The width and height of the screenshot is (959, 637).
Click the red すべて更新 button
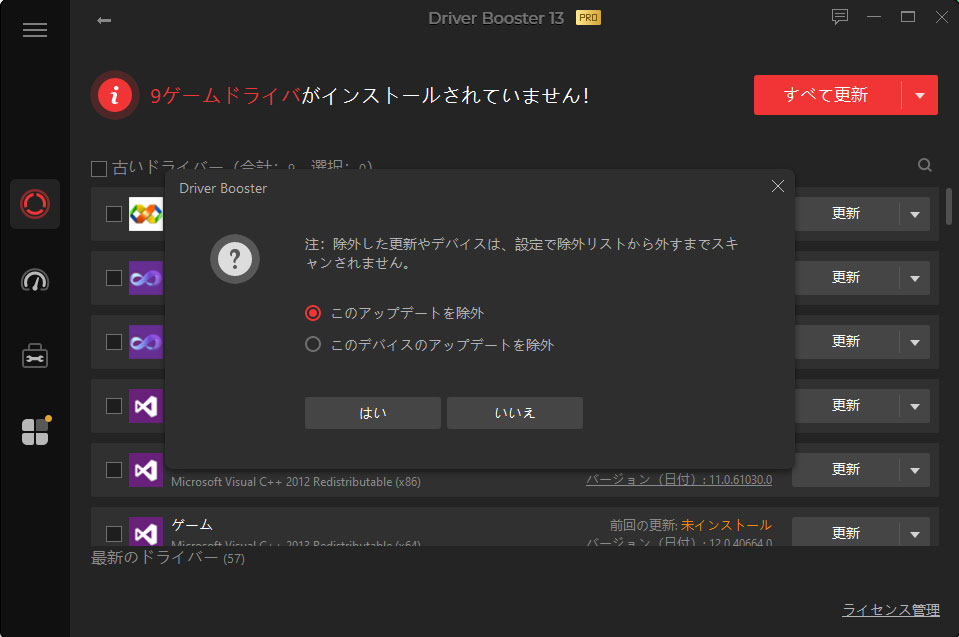coord(827,95)
